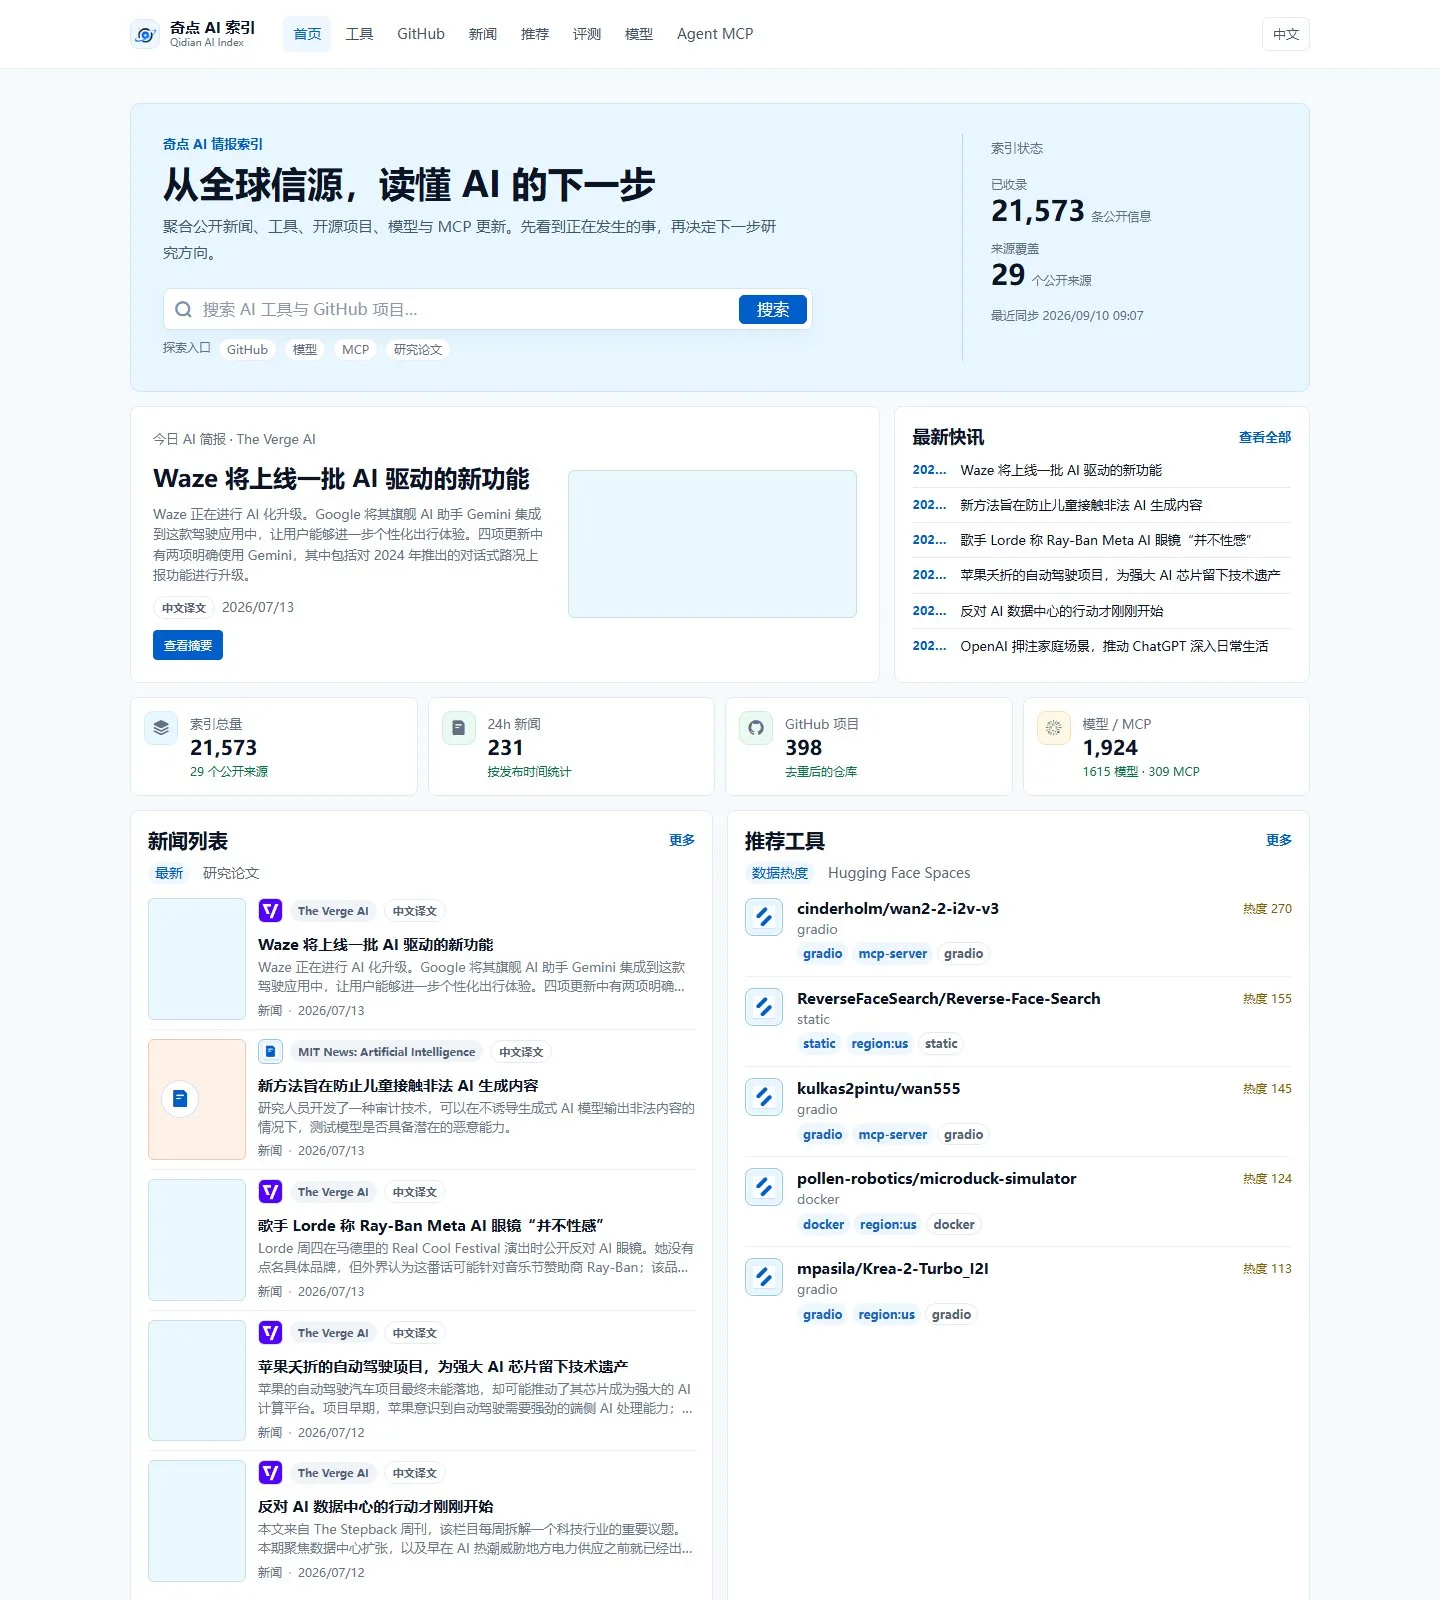Open news title about Apple's abandoned self-driving project

click(x=443, y=1366)
